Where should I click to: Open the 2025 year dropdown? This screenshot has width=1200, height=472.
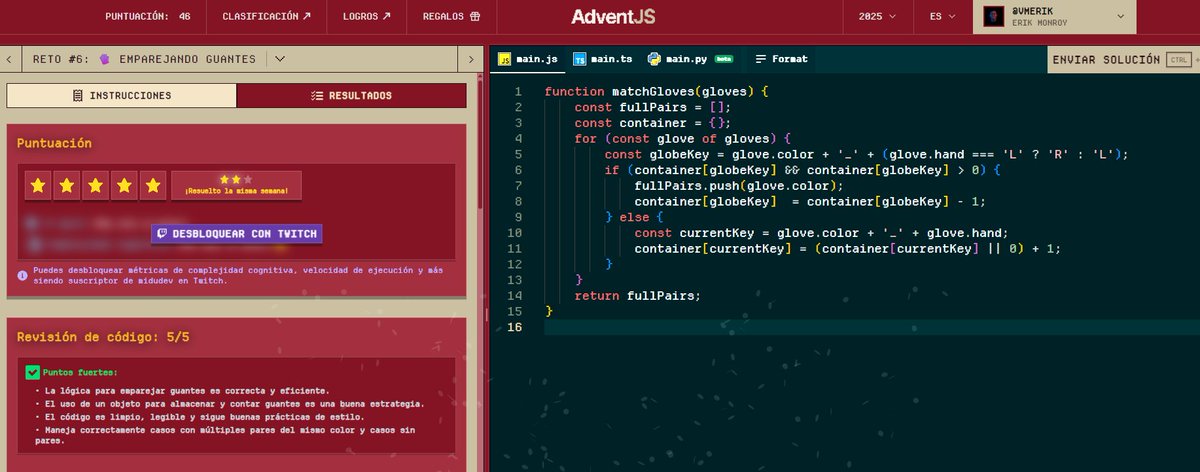[878, 16]
